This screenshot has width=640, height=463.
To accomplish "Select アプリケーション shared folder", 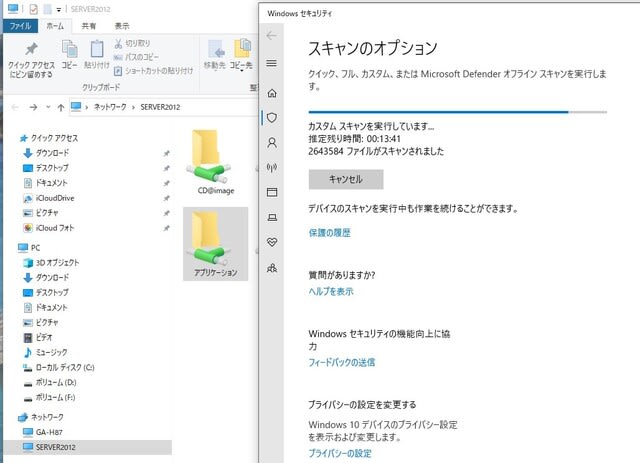I will point(215,244).
